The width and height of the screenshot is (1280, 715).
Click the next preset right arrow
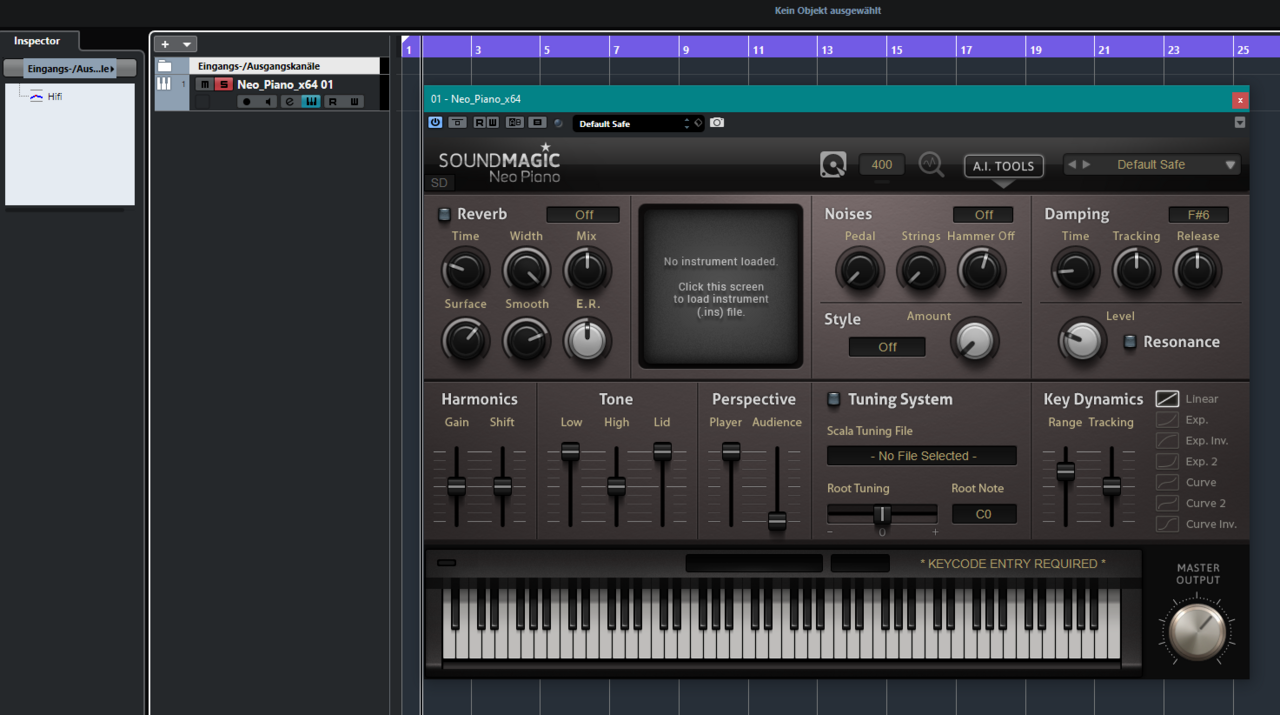1087,165
